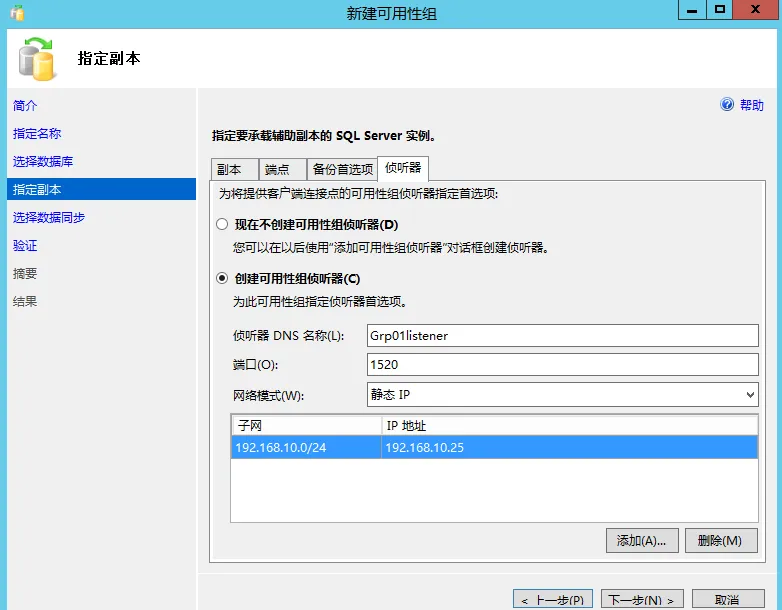The width and height of the screenshot is (782, 610).
Task: Click the 删除(M) button
Action: (721, 541)
